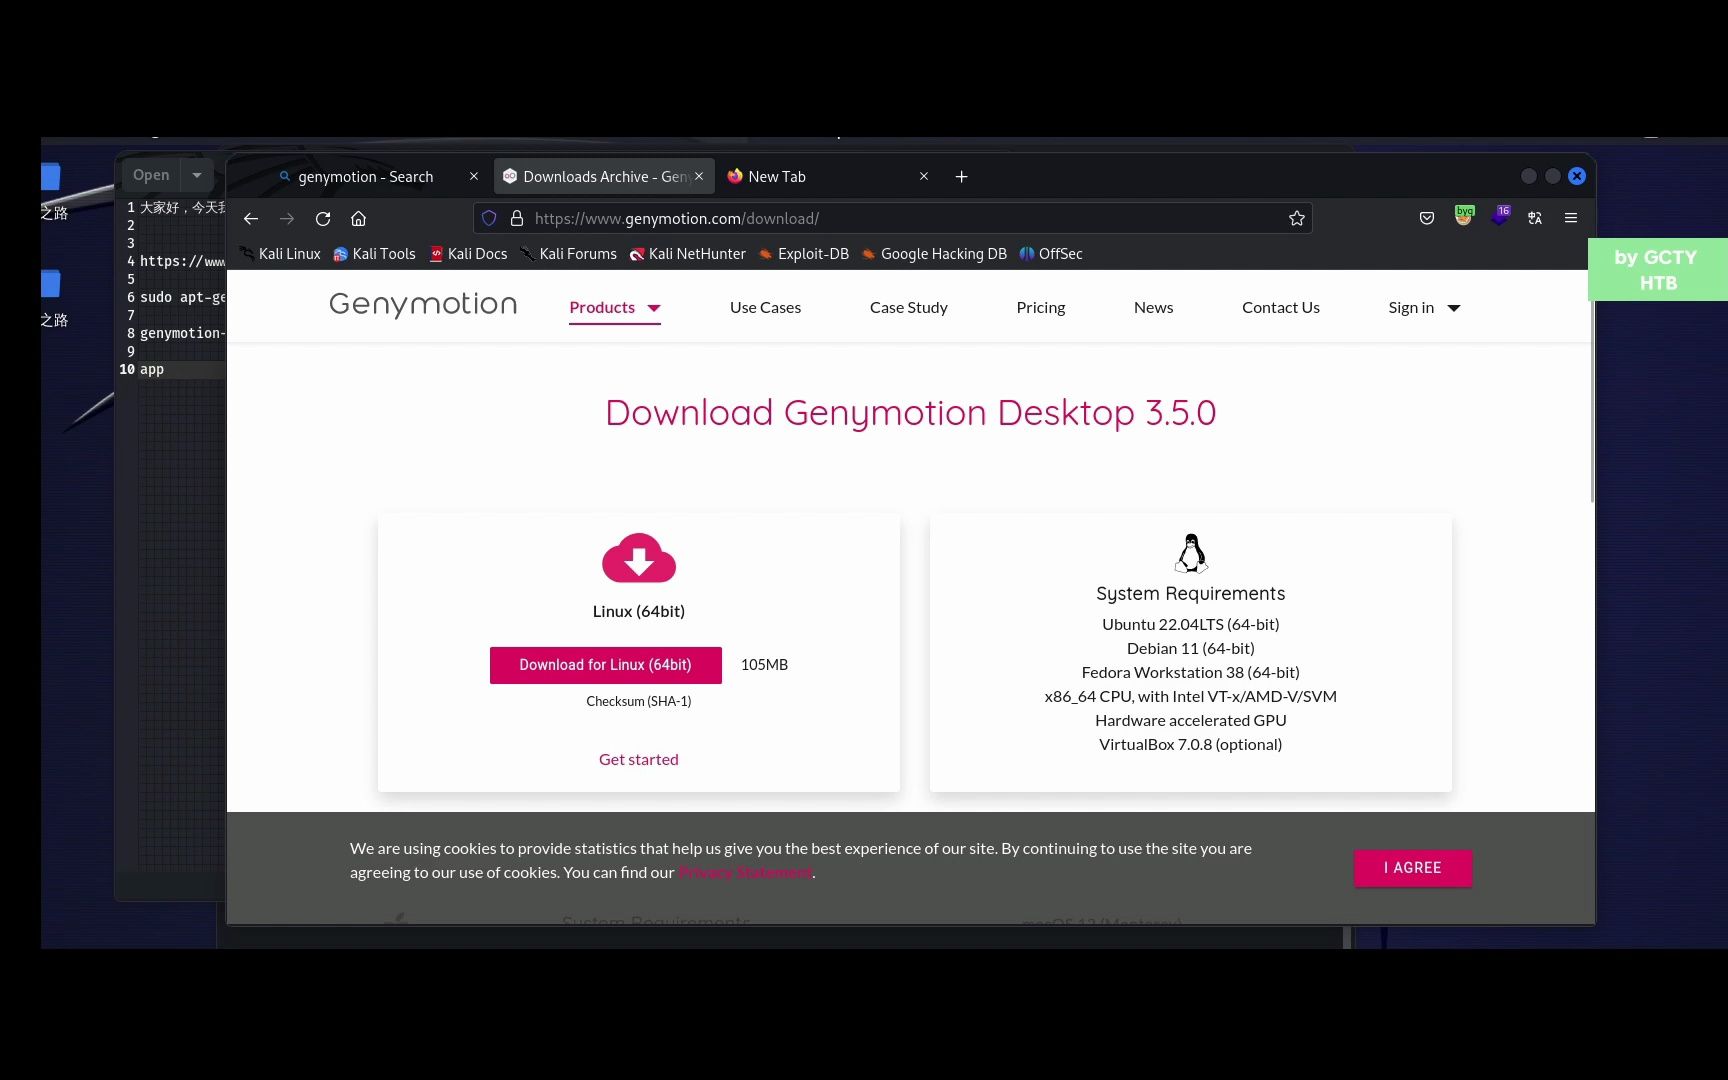Switch to the genymotion - Search tab
Image resolution: width=1728 pixels, height=1080 pixels.
coord(366,177)
